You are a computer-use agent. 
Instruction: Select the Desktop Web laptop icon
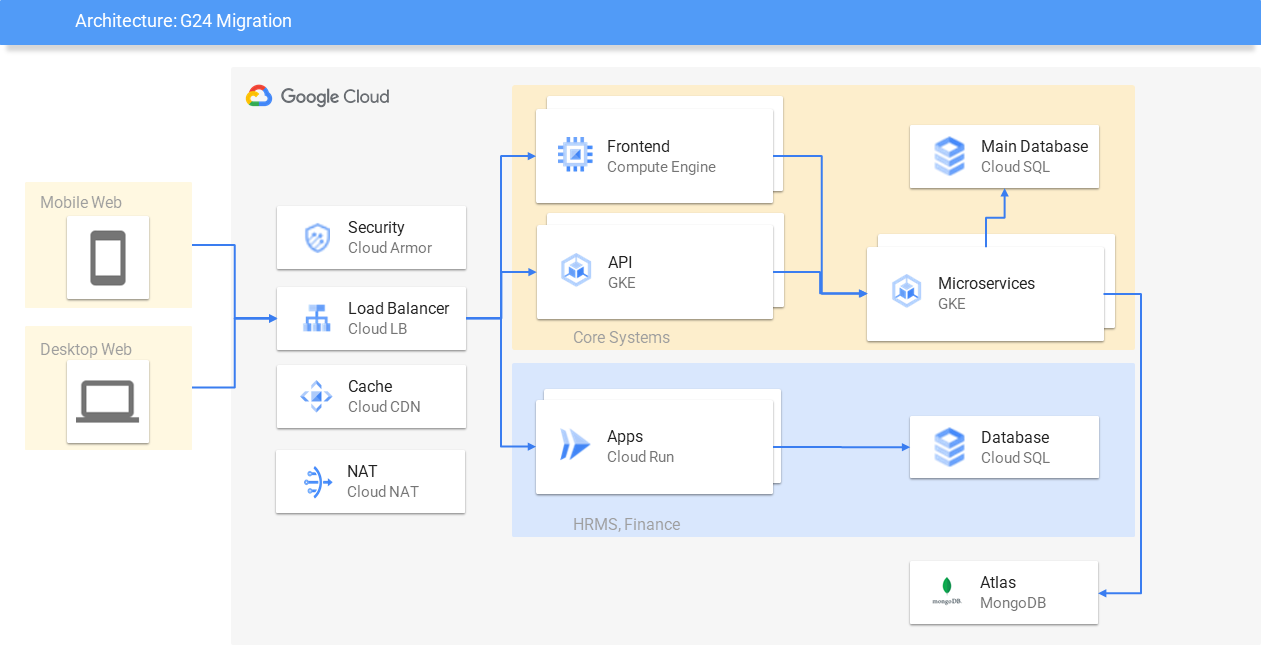pos(108,402)
